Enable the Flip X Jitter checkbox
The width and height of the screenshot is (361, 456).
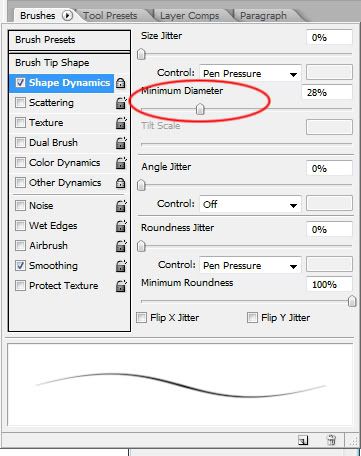[x=141, y=317]
